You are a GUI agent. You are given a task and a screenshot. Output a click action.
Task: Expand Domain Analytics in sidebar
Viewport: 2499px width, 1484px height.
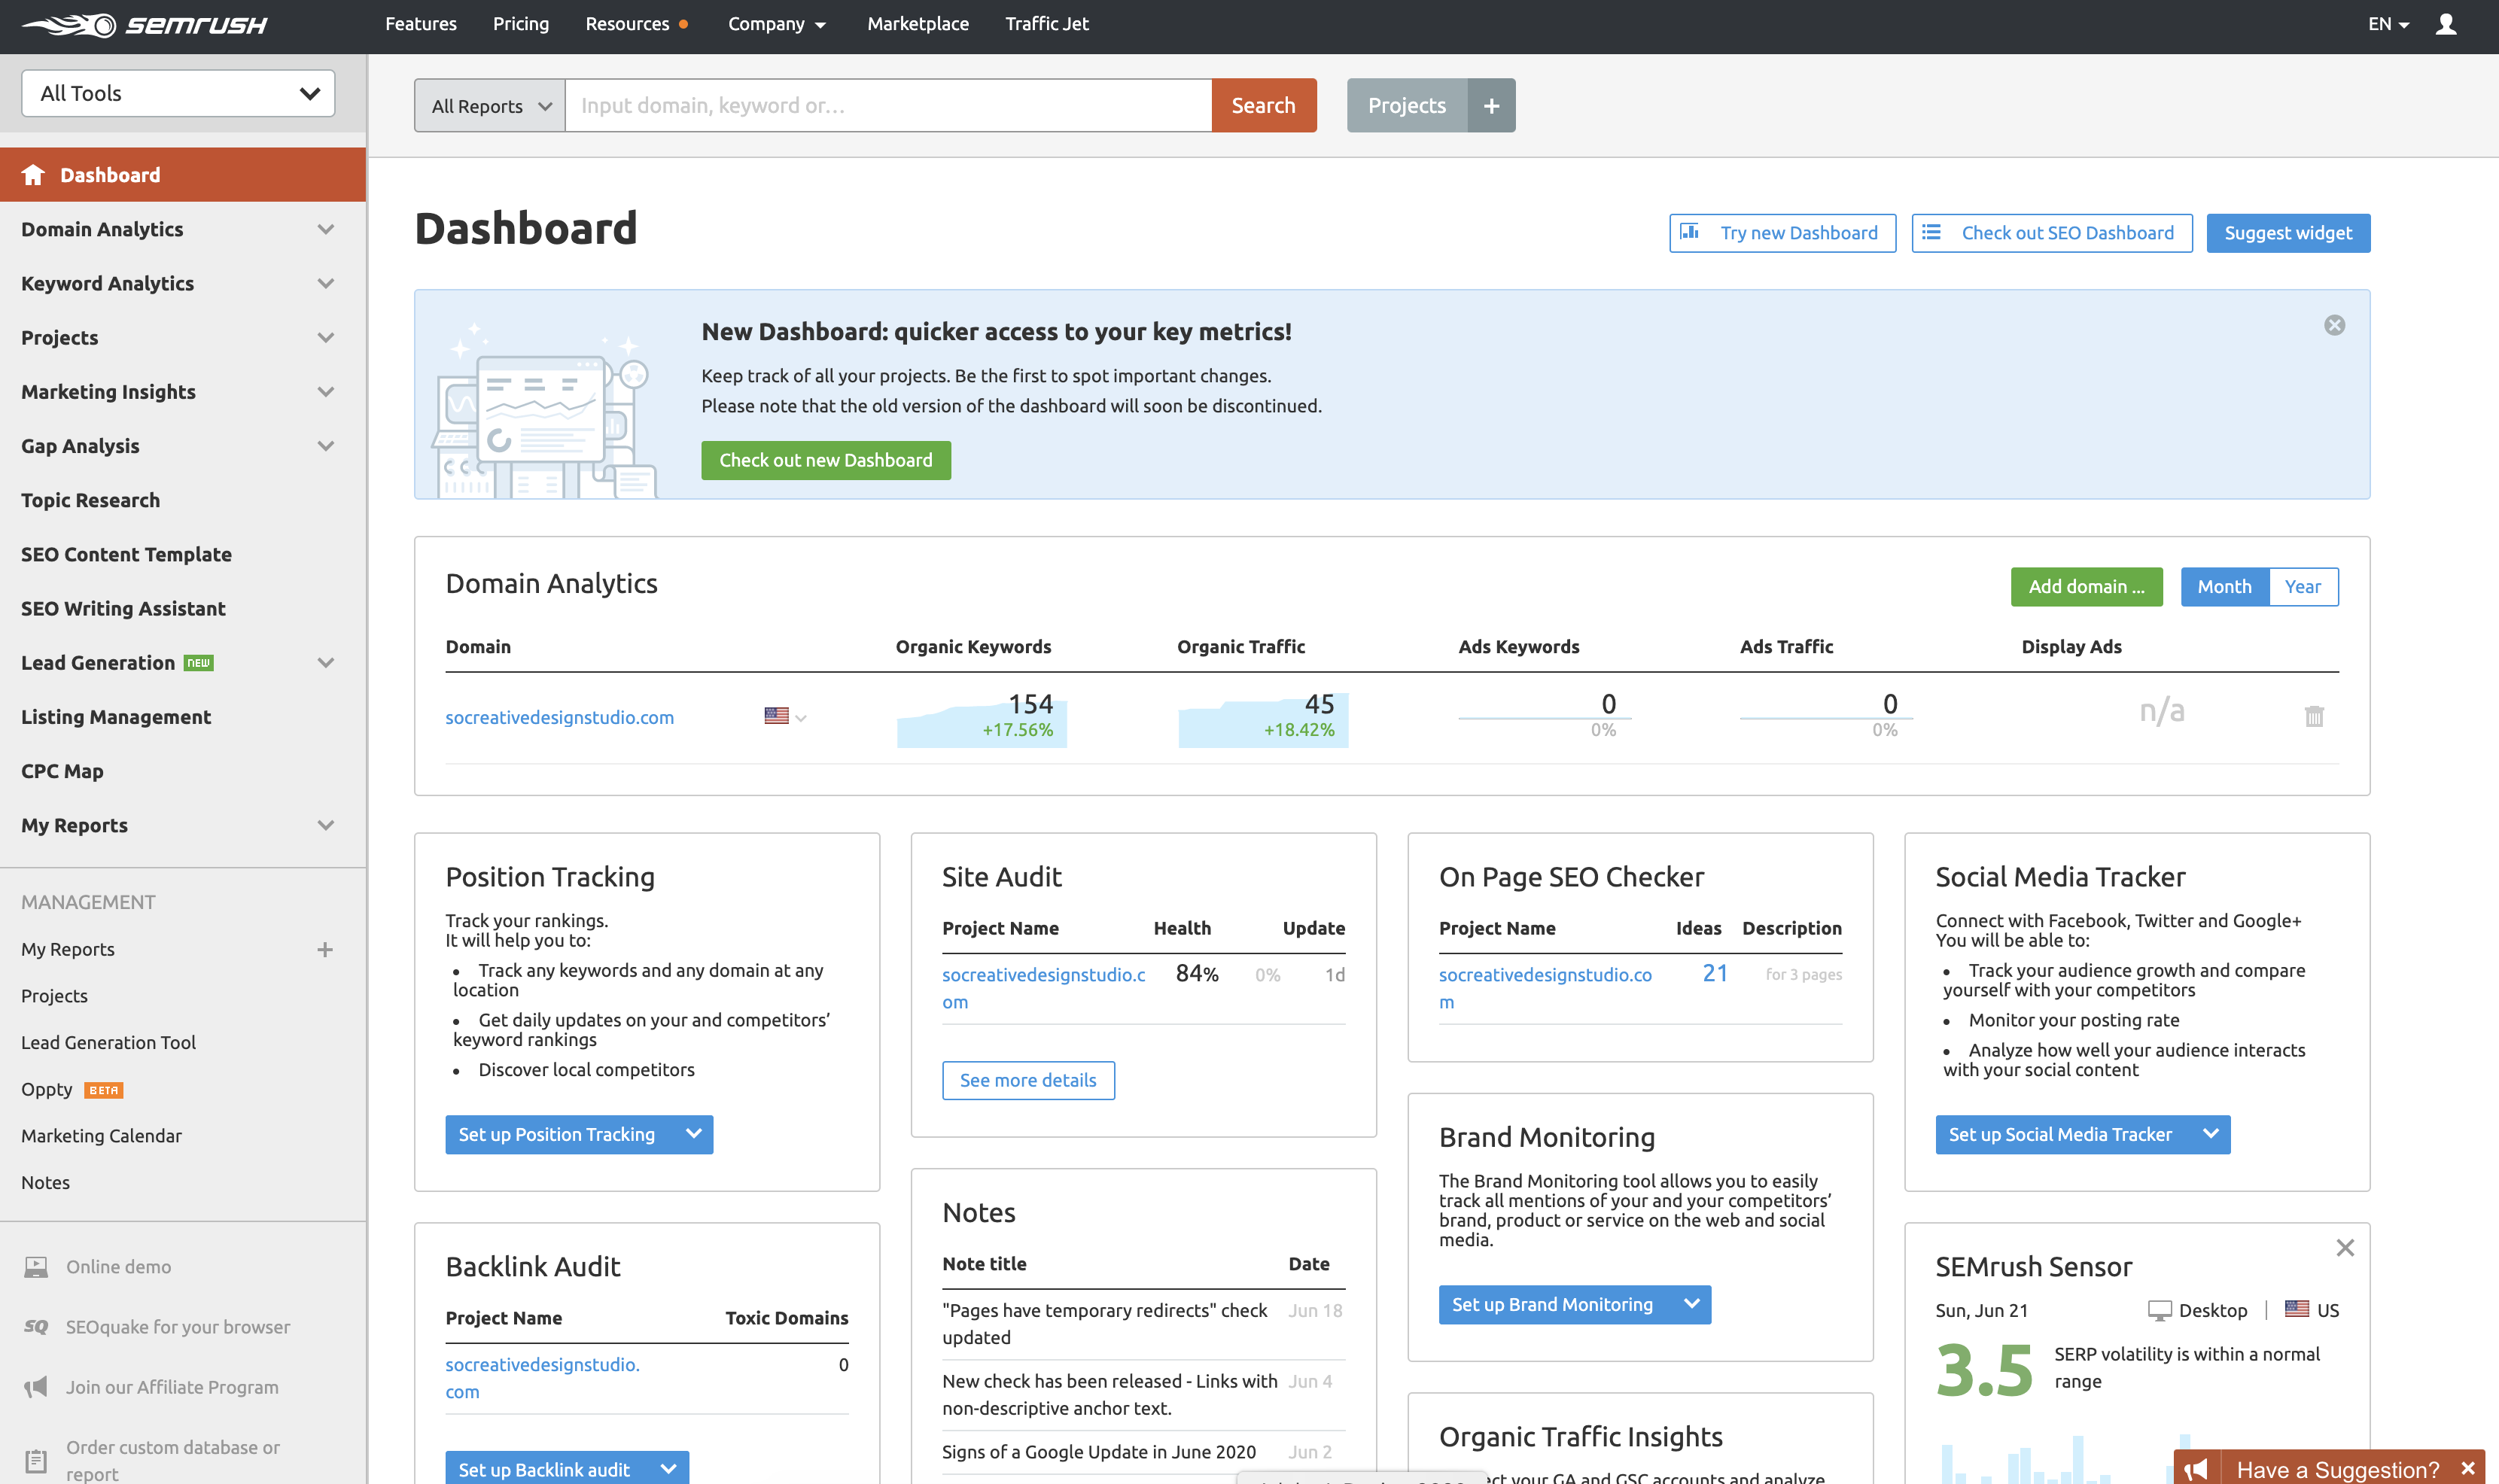pos(325,229)
